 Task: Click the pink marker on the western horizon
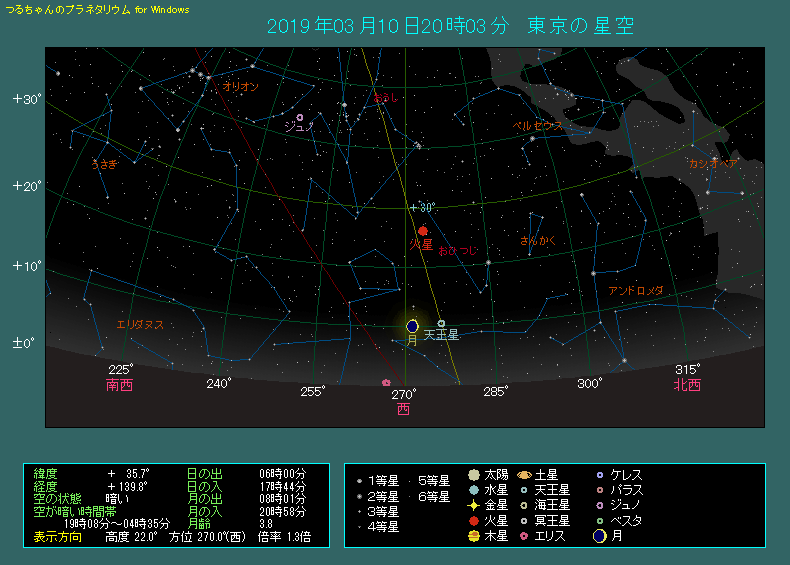click(x=386, y=382)
